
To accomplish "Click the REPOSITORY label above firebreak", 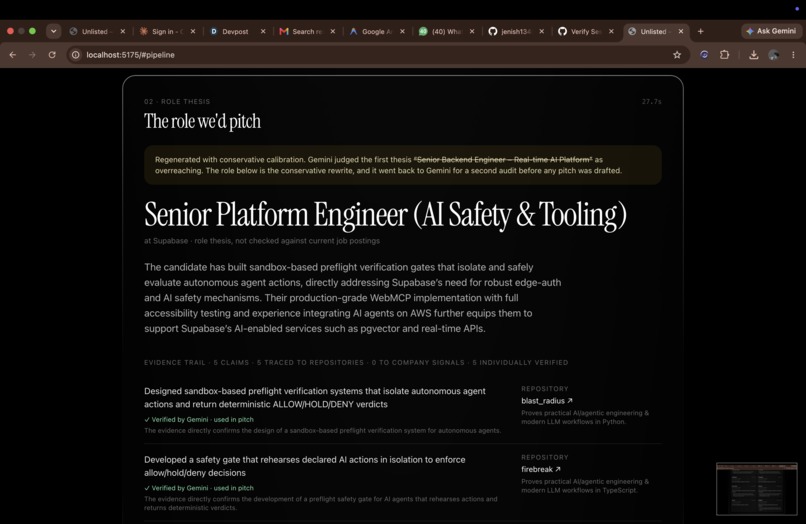I will pos(545,457).
